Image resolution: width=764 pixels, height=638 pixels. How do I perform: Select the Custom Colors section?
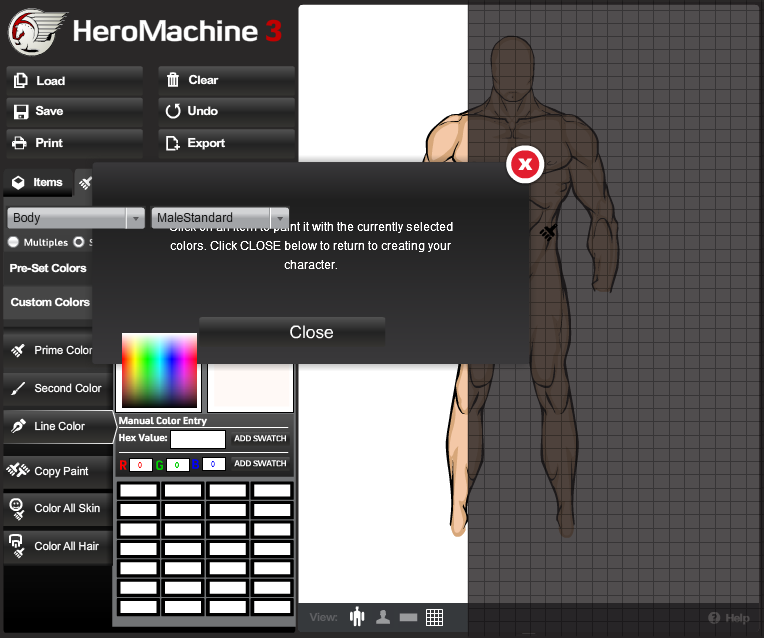50,302
